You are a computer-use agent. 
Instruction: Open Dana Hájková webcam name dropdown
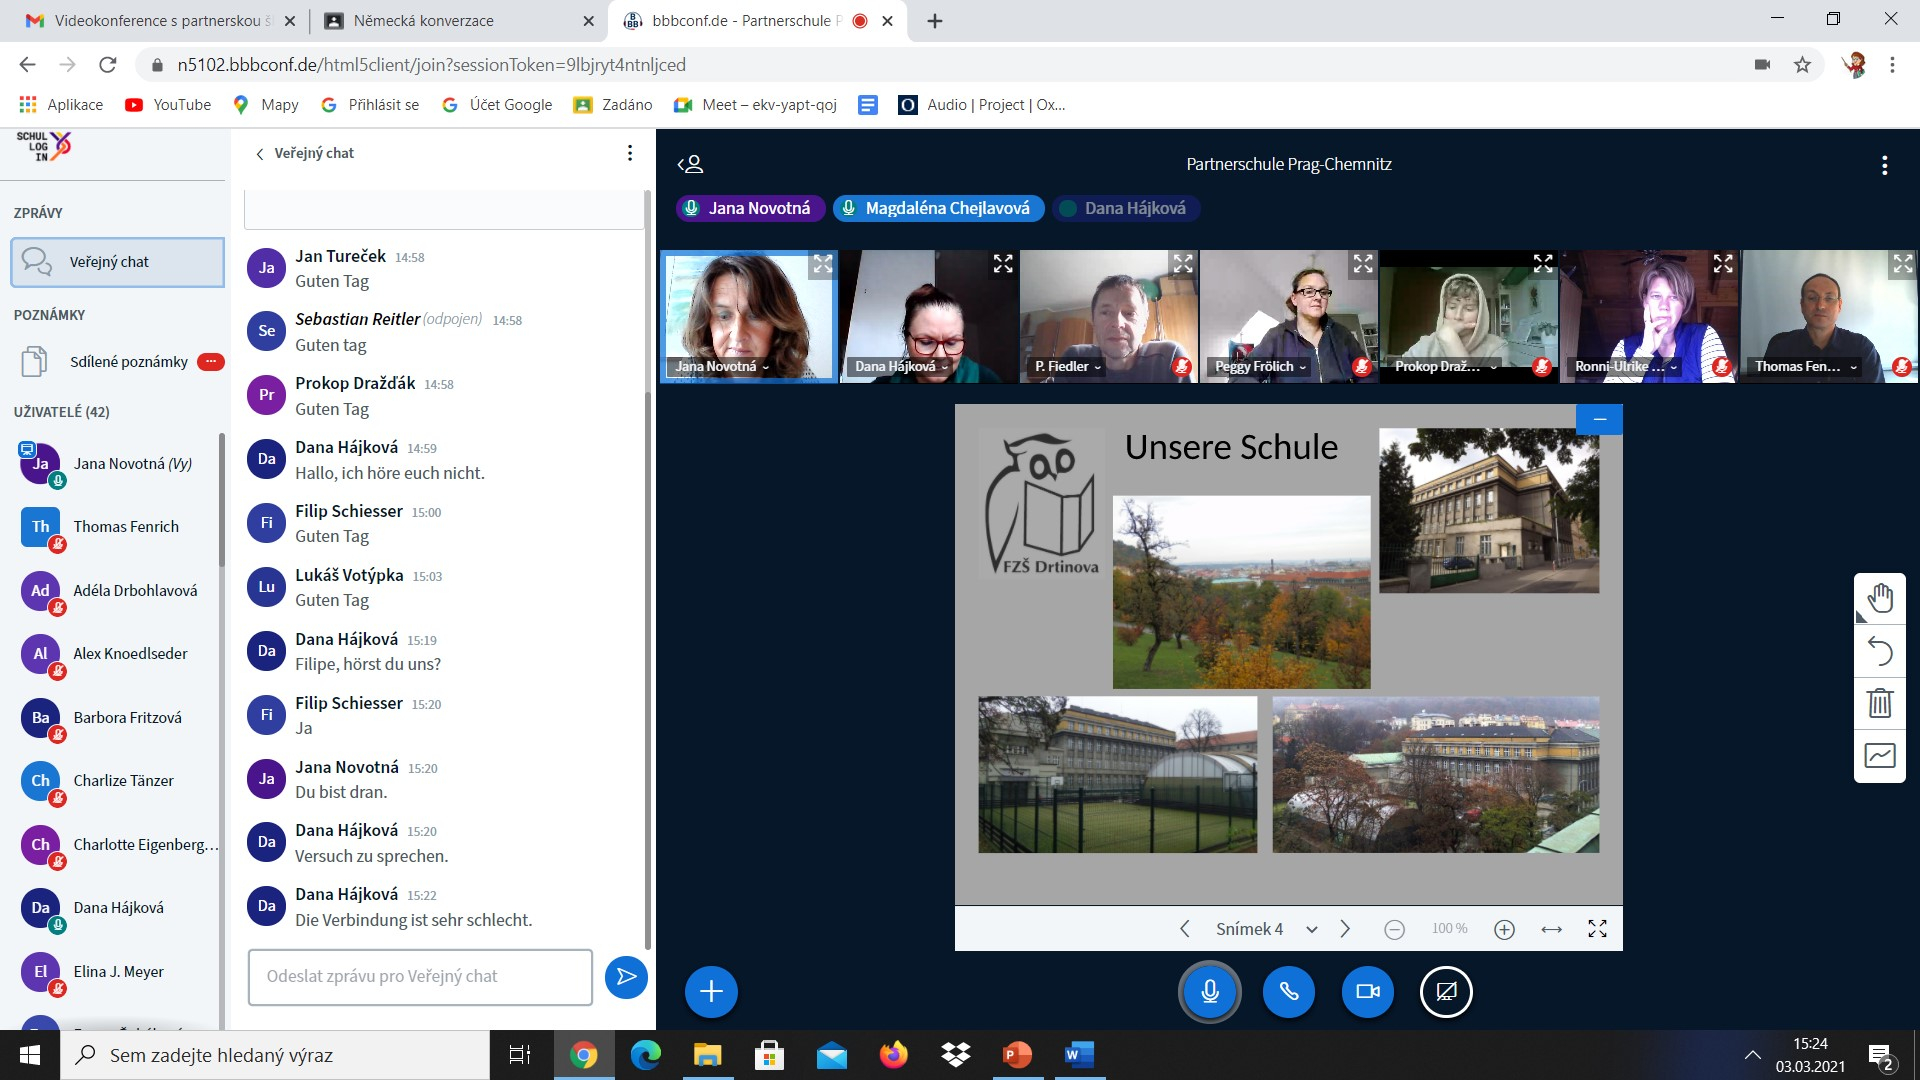point(901,367)
